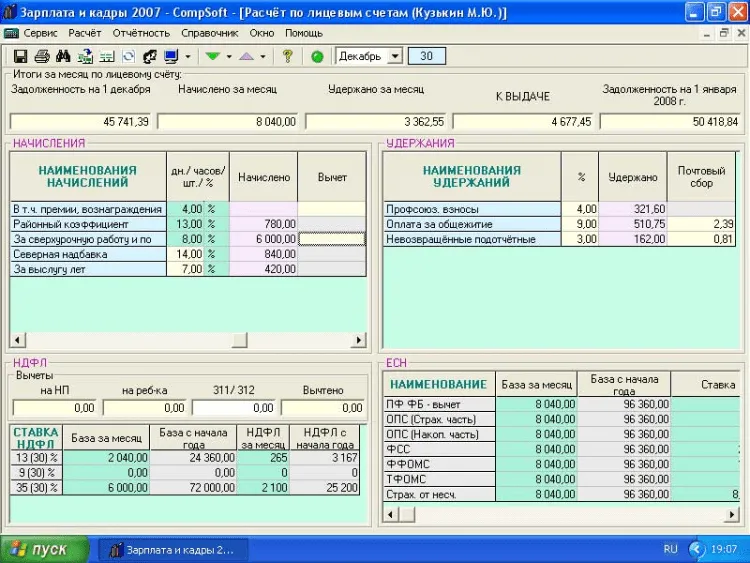The height and width of the screenshot is (563, 750).
Task: Click the refresh arrows toolbar icon
Action: pos(128,57)
